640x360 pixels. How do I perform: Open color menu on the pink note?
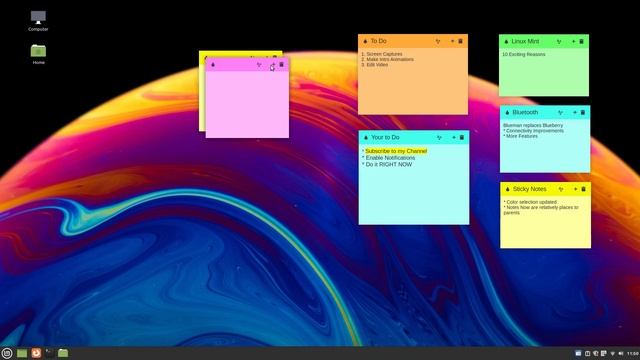213,65
